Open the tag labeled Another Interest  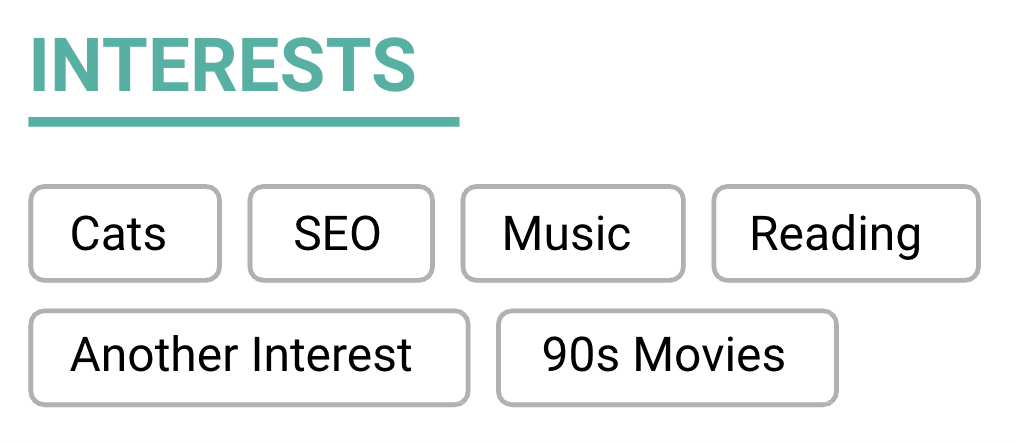(x=248, y=357)
